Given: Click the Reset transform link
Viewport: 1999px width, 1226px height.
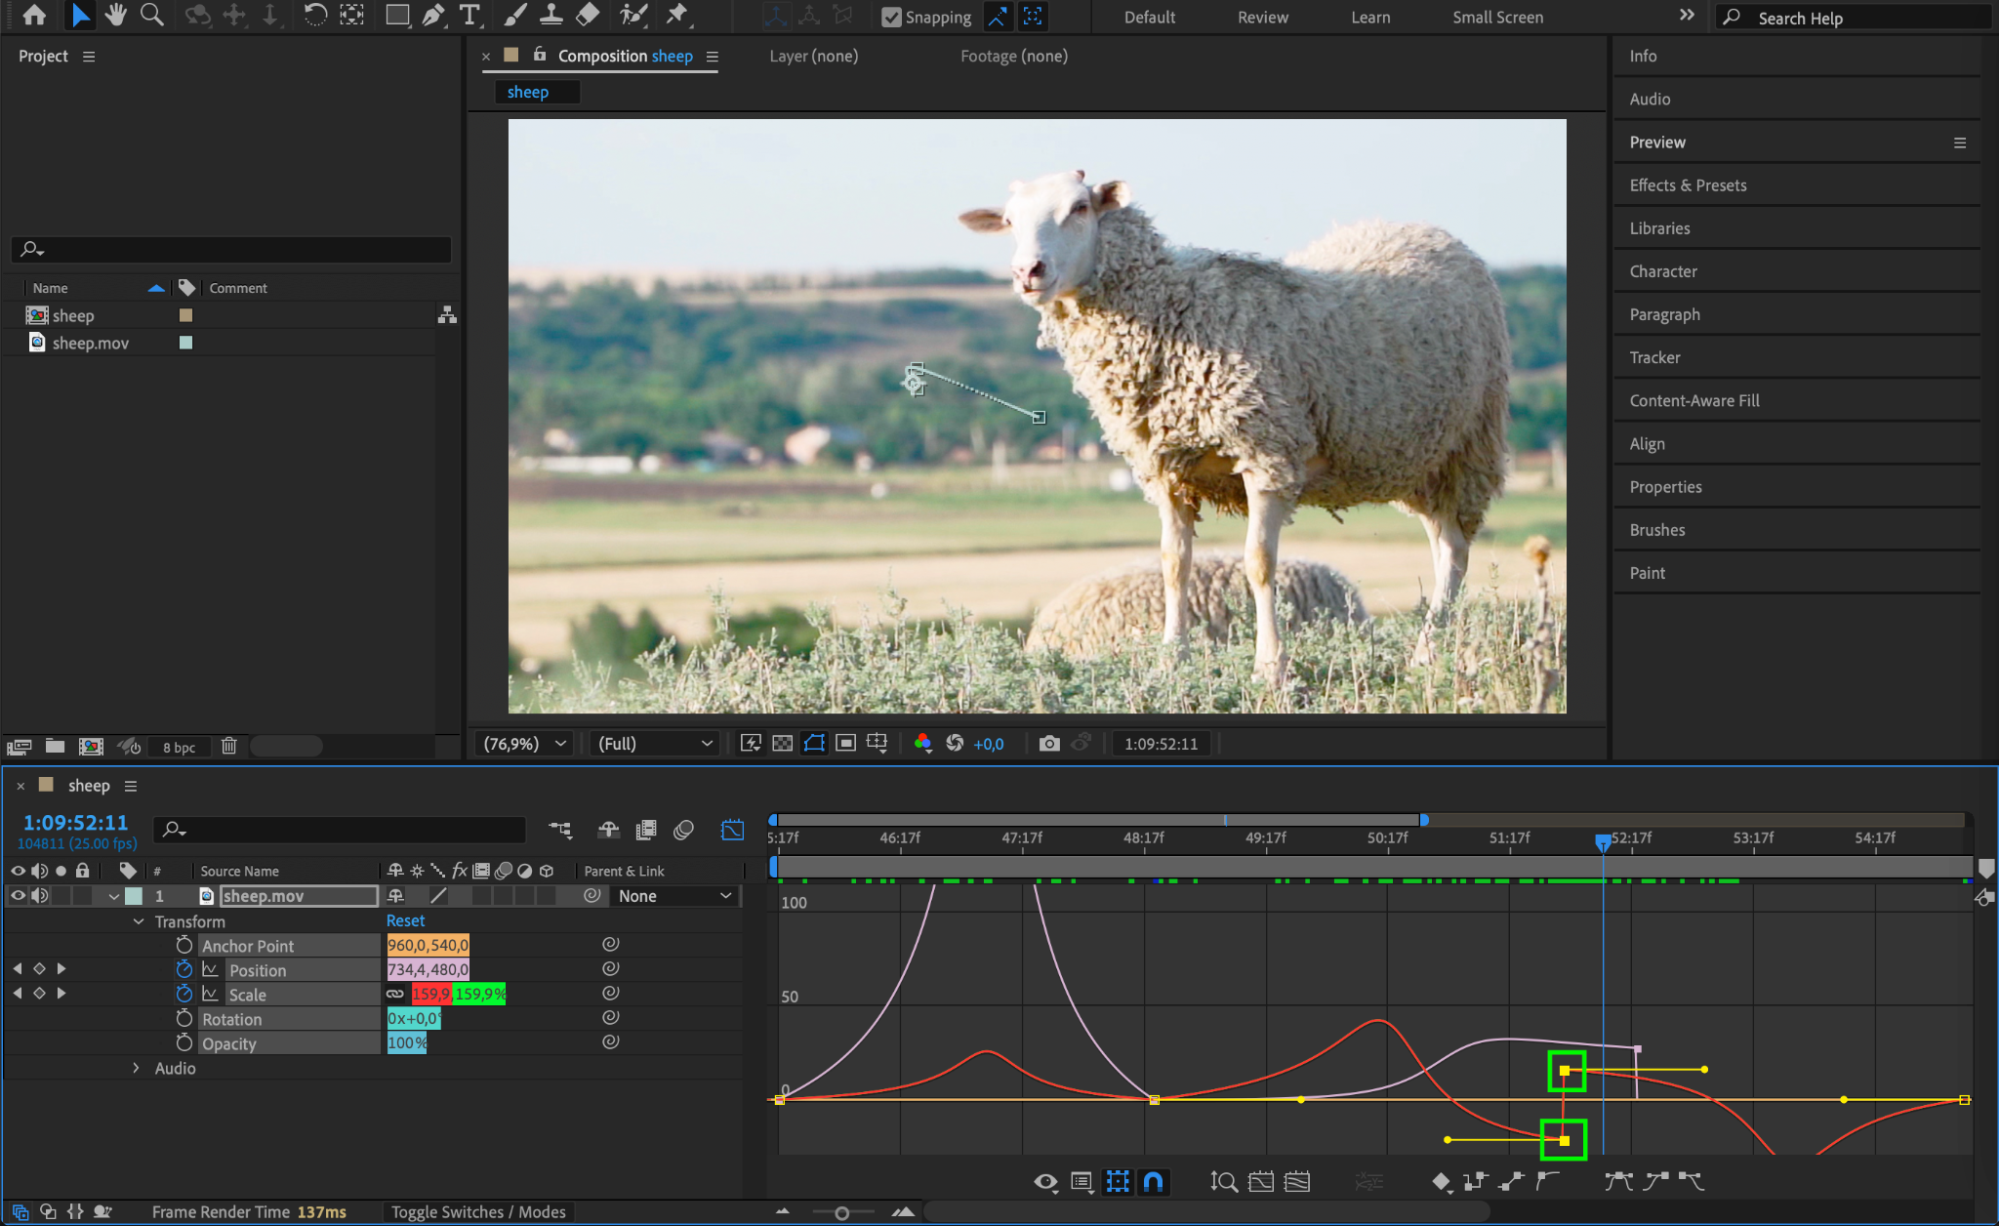Looking at the screenshot, I should [x=405, y=920].
